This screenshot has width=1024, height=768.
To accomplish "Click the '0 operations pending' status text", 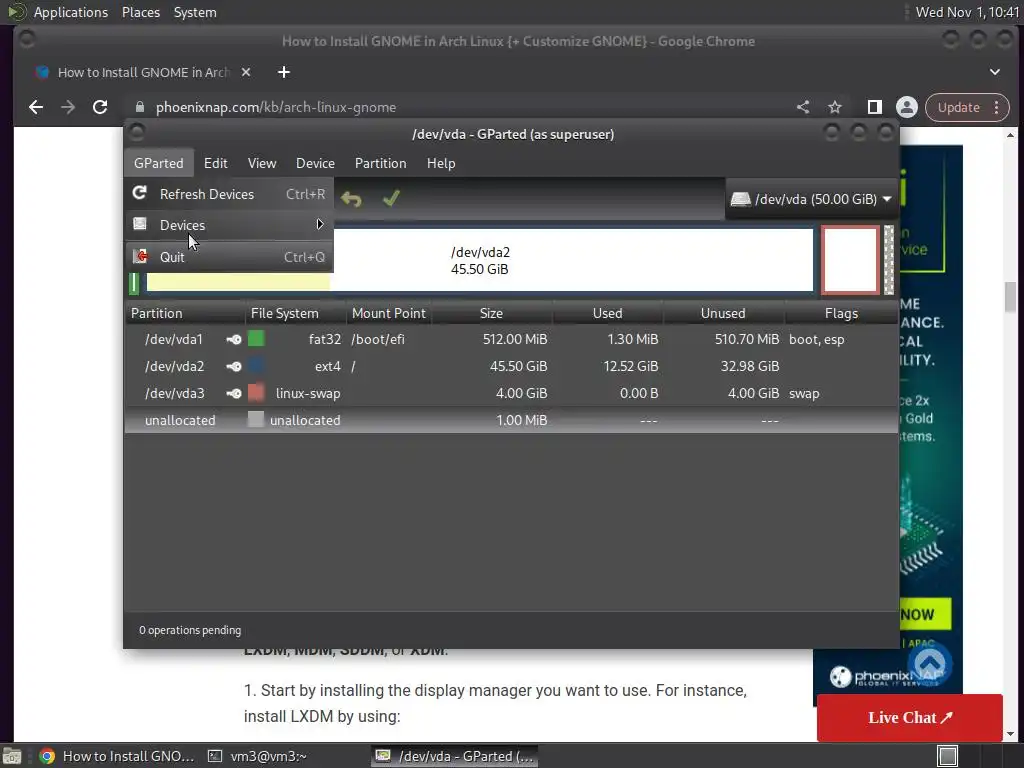I will pyautogui.click(x=190, y=630).
